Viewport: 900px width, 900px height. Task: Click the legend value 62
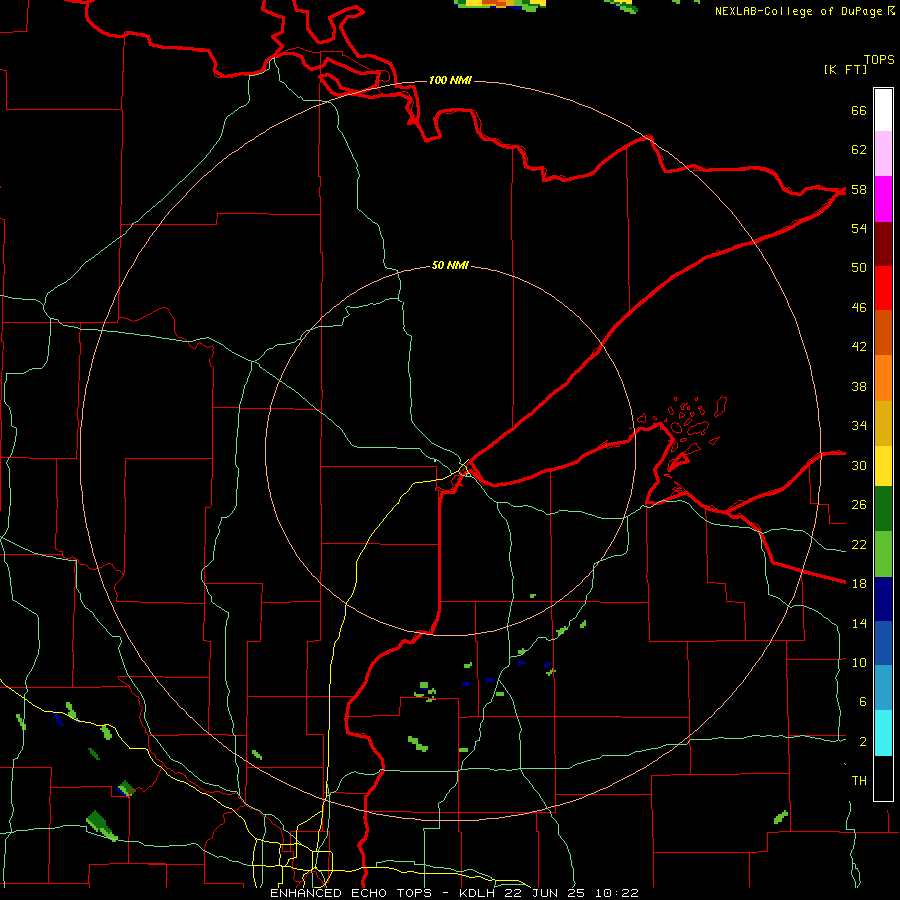click(x=859, y=150)
